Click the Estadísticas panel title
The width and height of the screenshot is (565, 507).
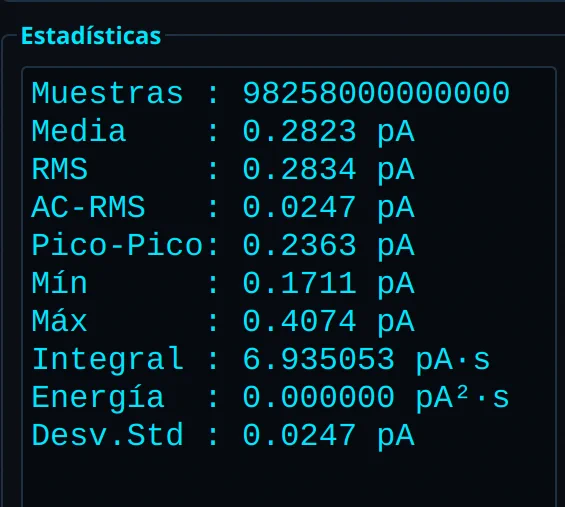coord(91,36)
